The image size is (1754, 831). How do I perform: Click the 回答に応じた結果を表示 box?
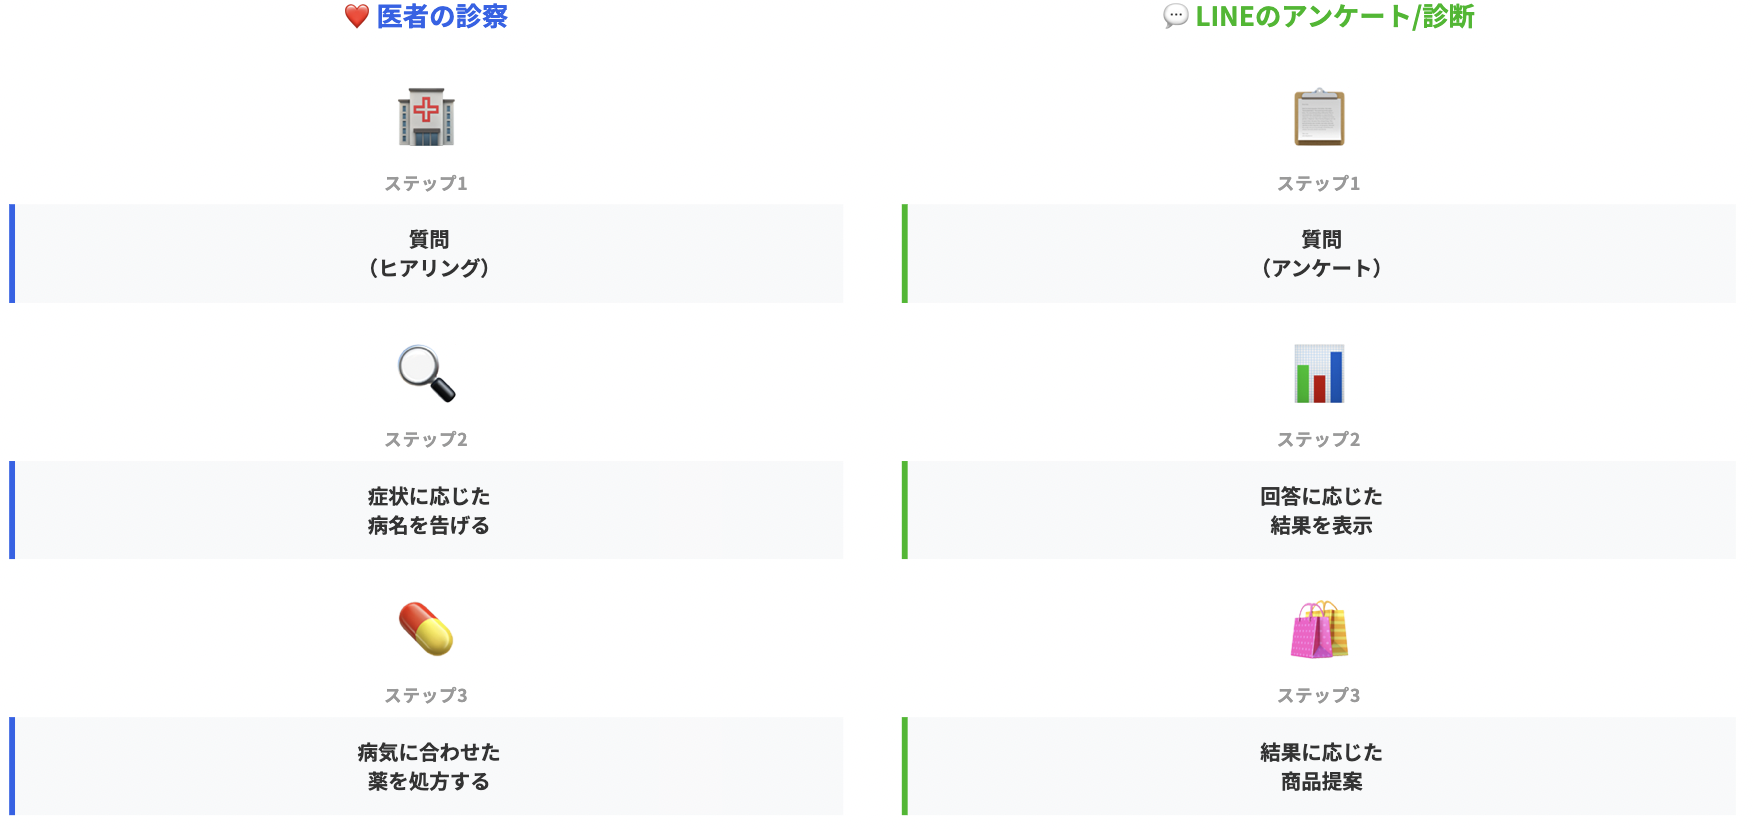pyautogui.click(x=1320, y=510)
